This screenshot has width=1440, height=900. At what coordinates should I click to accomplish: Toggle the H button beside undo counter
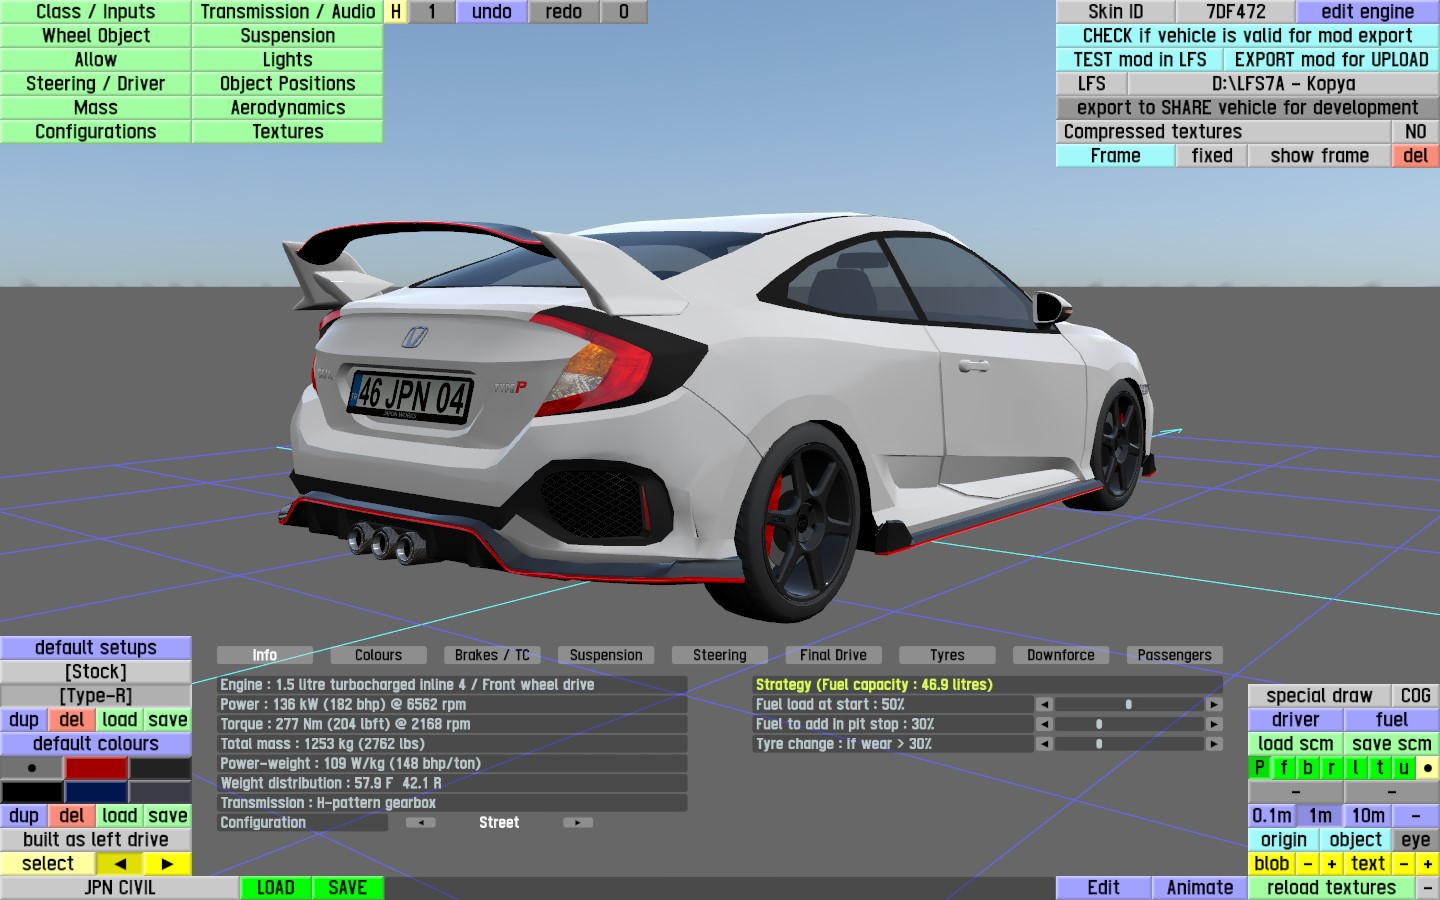pyautogui.click(x=396, y=12)
